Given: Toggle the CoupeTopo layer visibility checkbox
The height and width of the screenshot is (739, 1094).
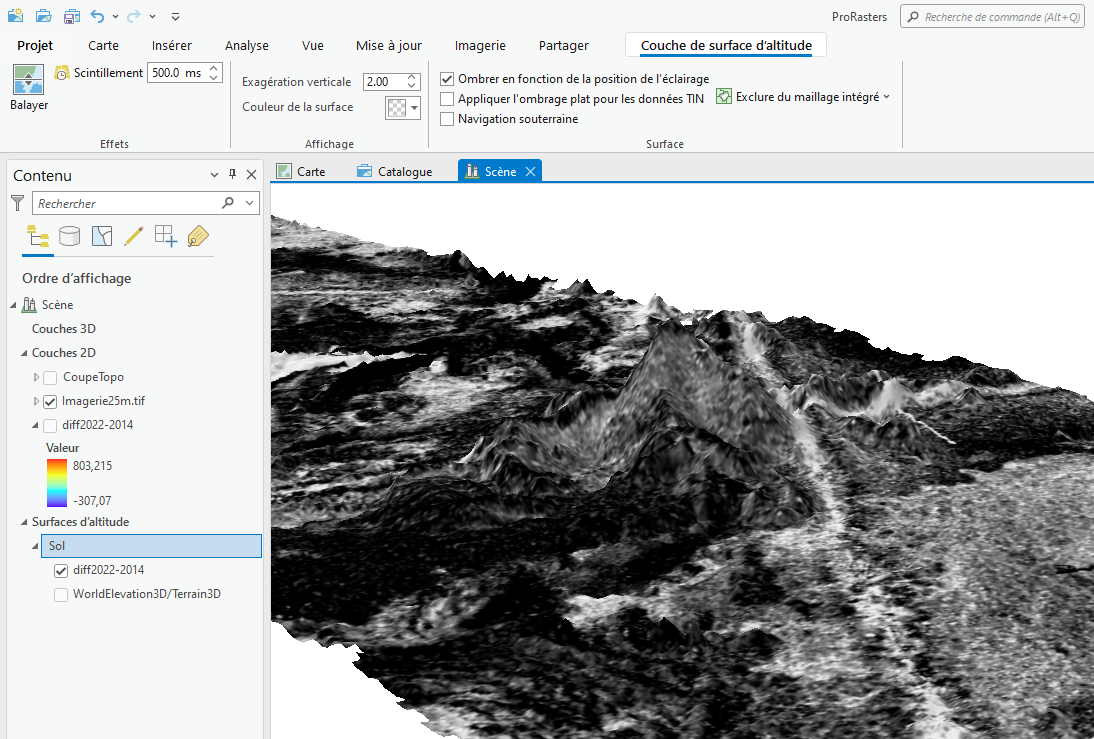Looking at the screenshot, I should (x=50, y=377).
